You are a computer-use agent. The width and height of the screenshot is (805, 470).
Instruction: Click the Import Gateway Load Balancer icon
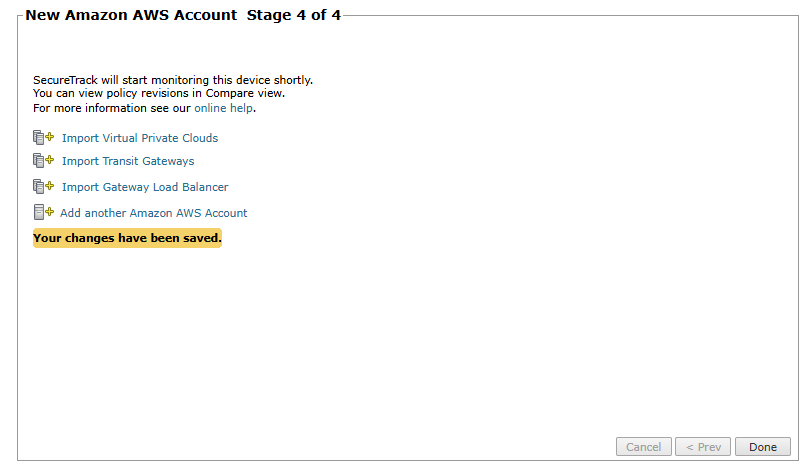click(x=43, y=187)
